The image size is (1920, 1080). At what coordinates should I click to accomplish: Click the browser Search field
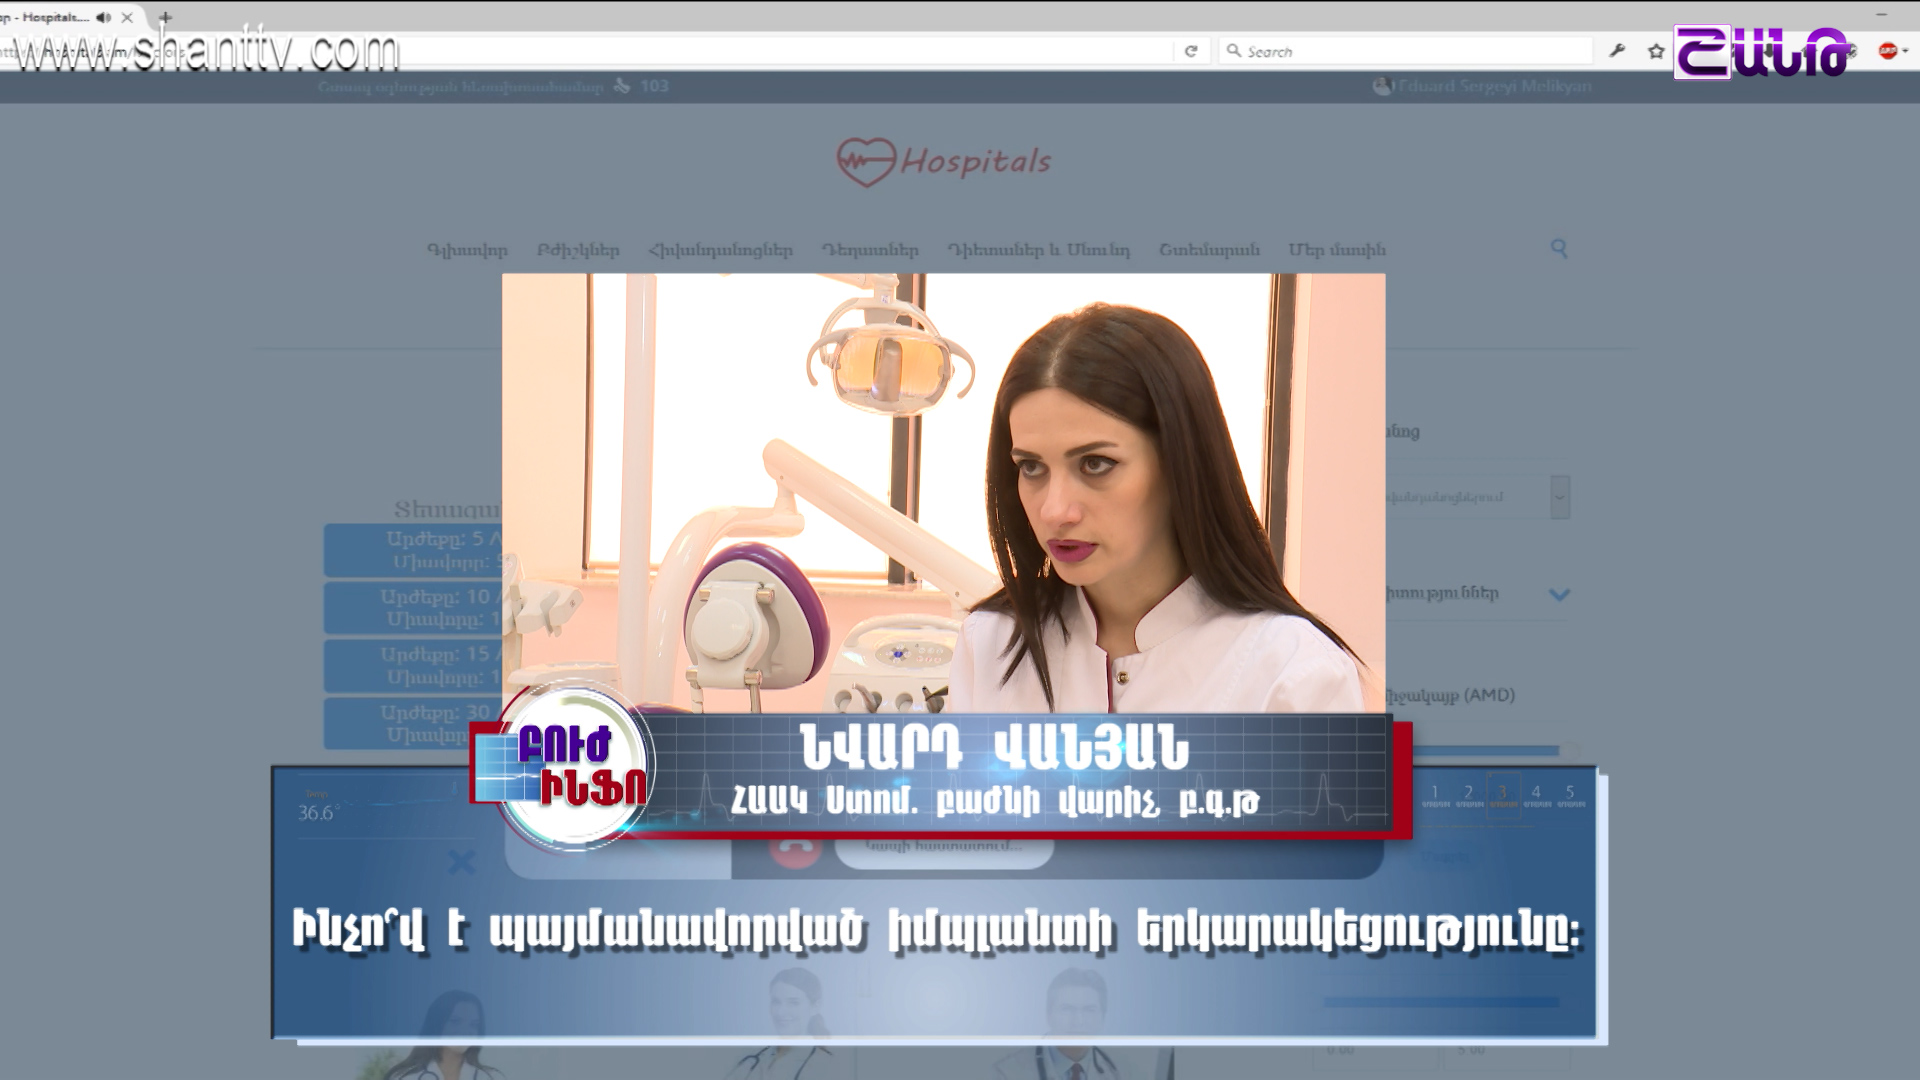click(x=1405, y=51)
